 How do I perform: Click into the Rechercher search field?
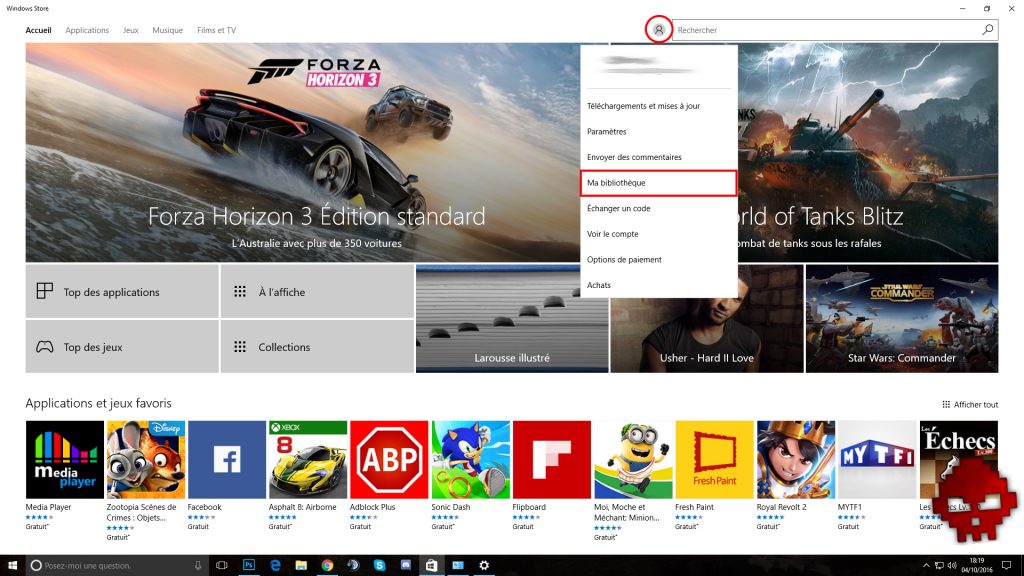pos(820,30)
